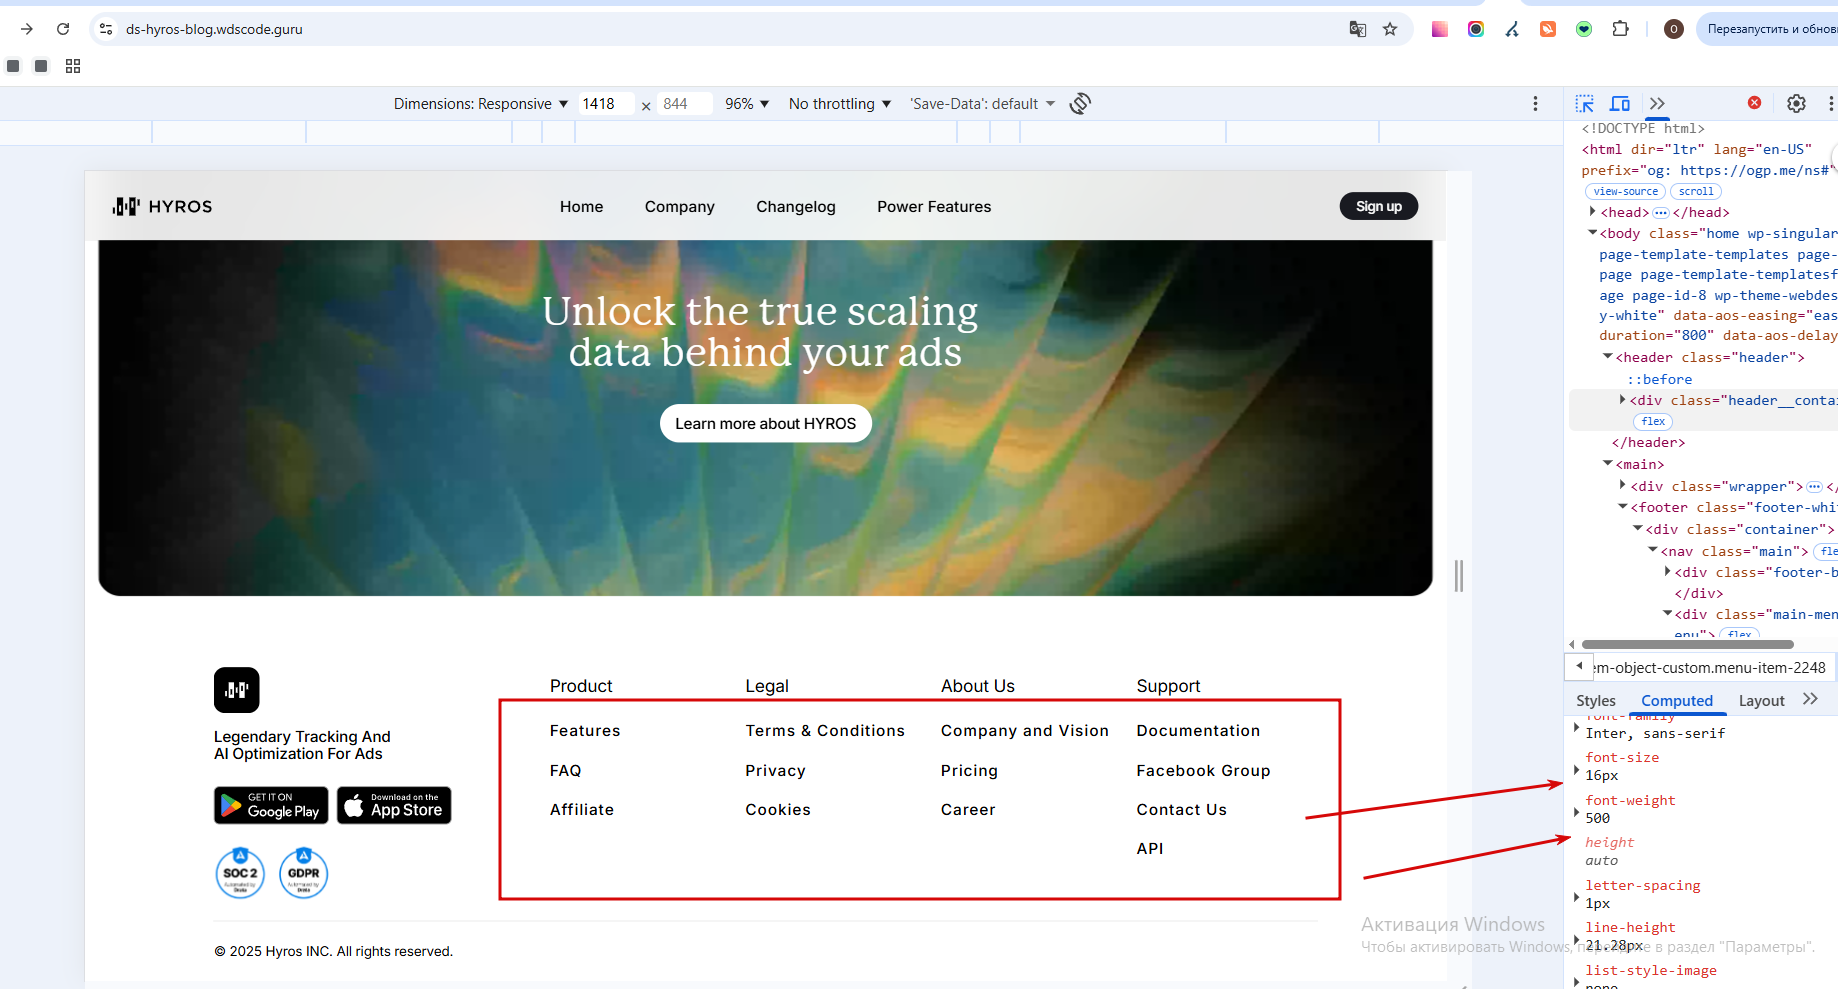Click the address bar URL

214,29
